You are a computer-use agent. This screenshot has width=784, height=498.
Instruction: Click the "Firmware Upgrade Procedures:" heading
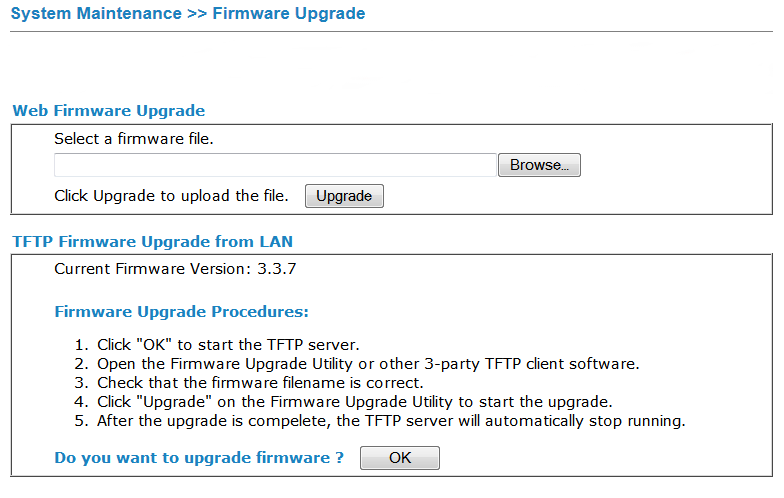coord(181,312)
